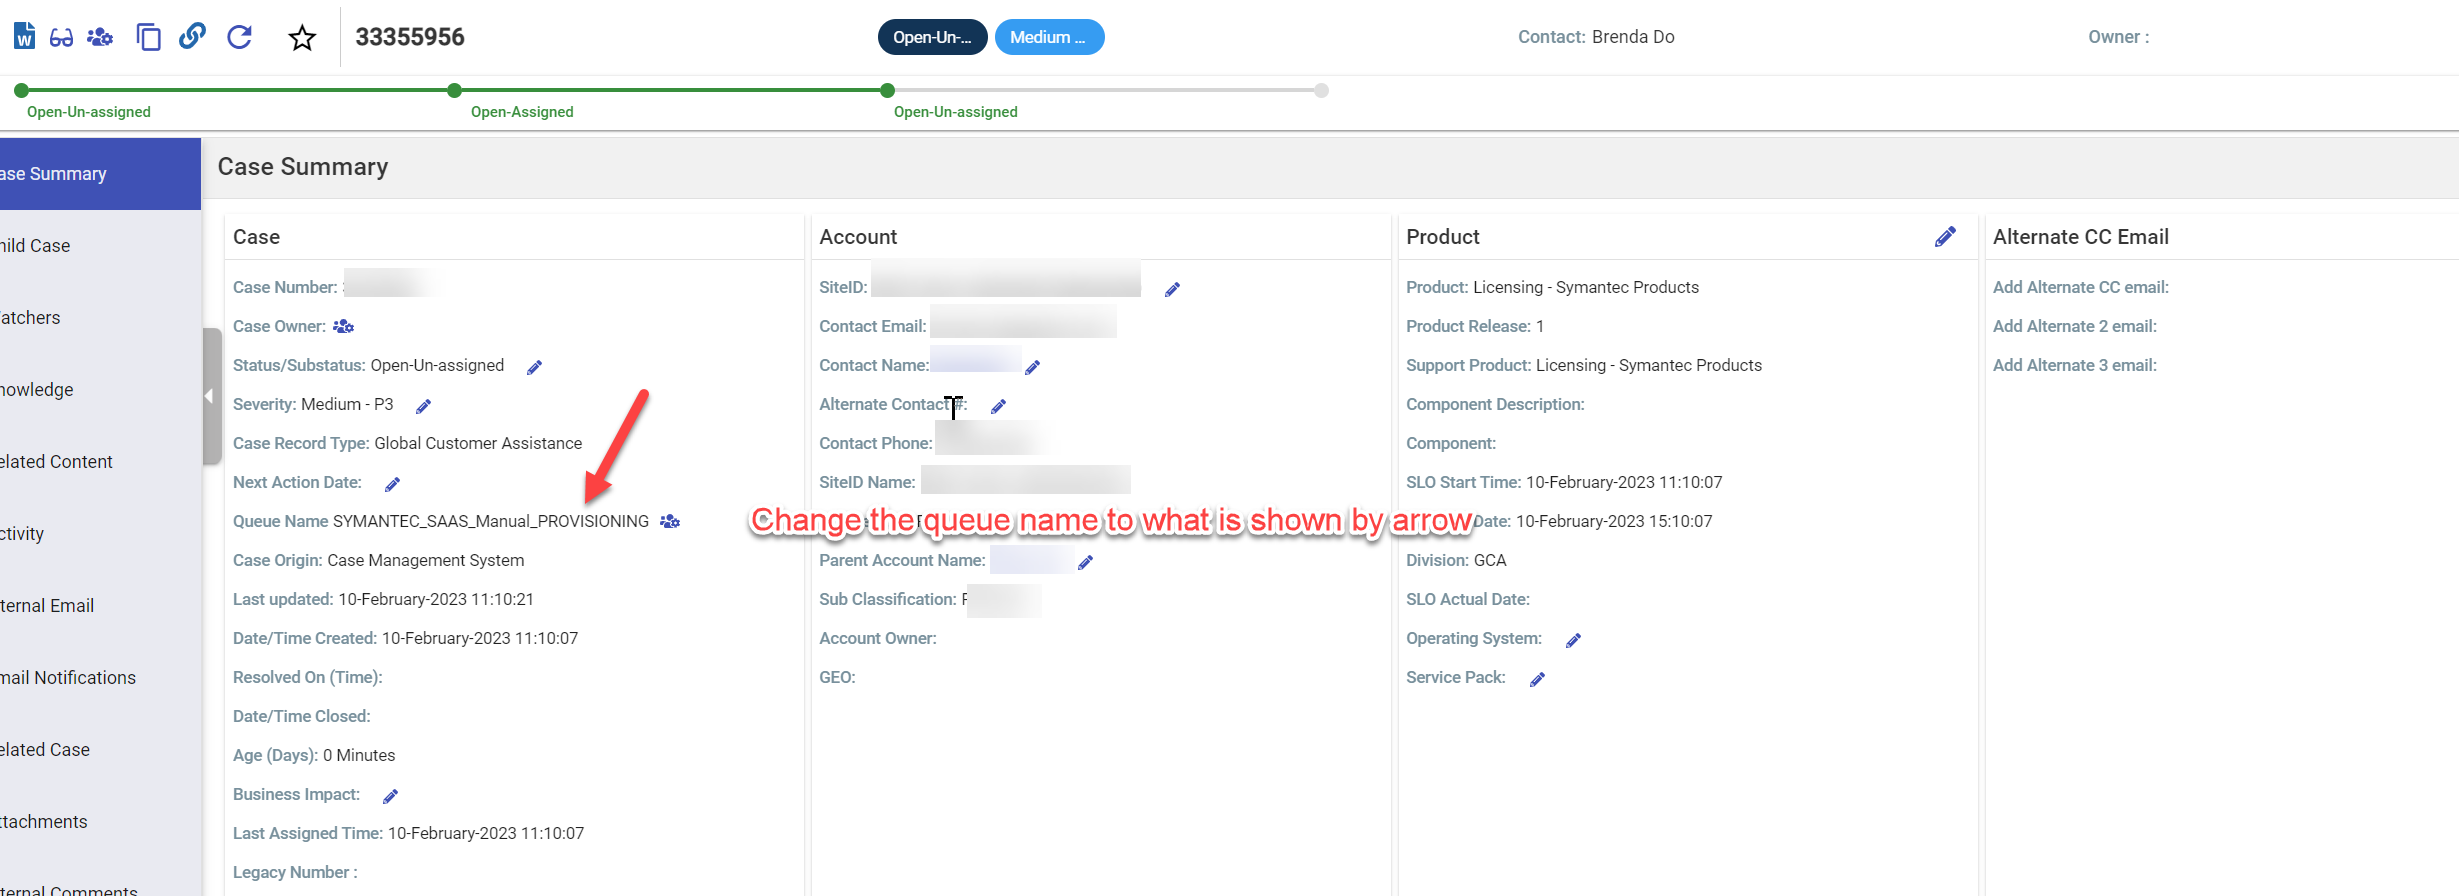
Task: Click the change queue icon beside Queue Name
Action: point(670,521)
